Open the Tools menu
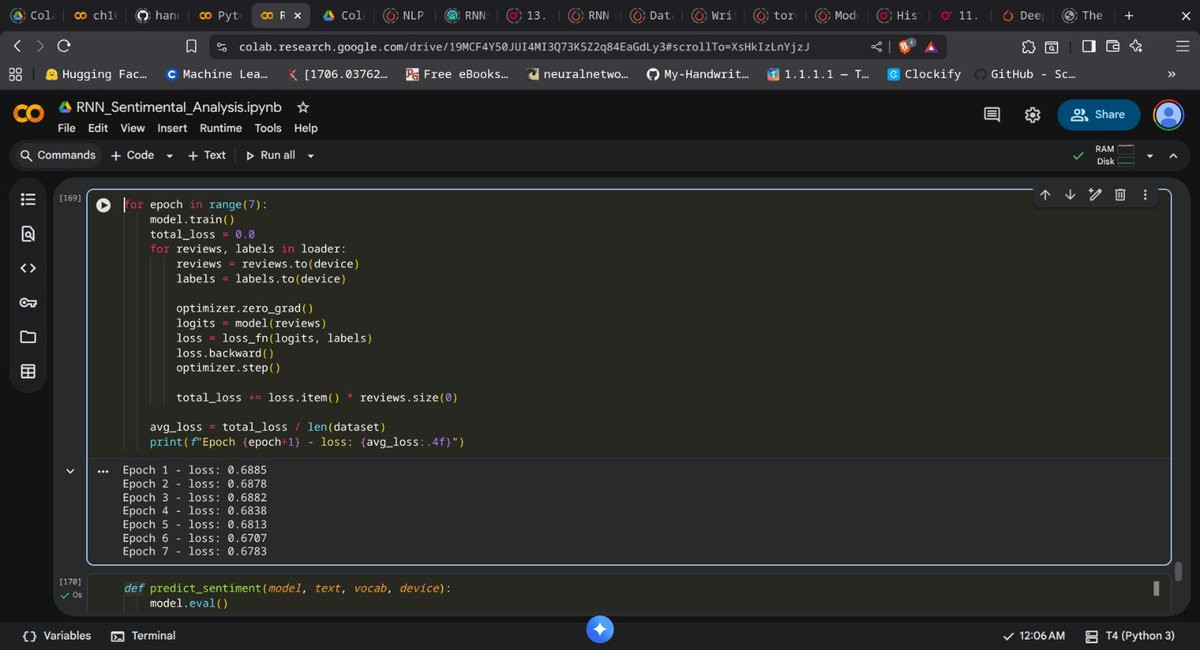This screenshot has height=650, width=1200. click(x=268, y=128)
